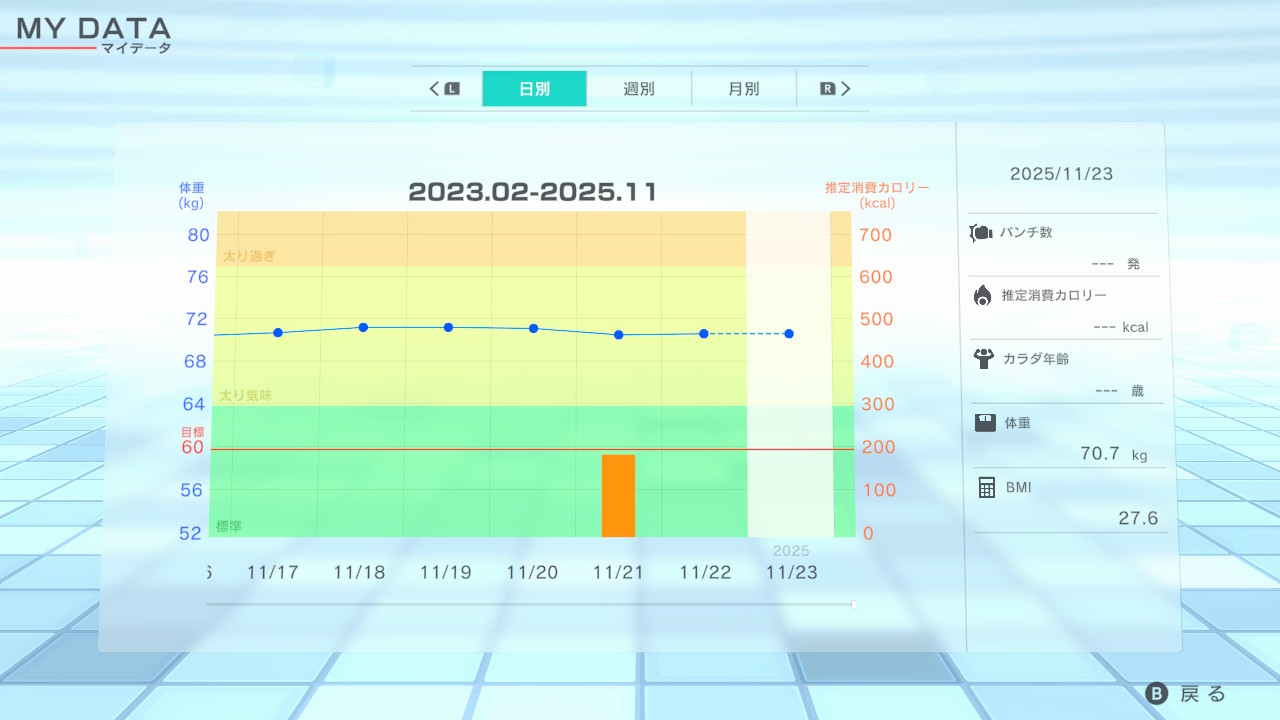Click the L shoulder button icon
1280x720 pixels.
coord(452,89)
